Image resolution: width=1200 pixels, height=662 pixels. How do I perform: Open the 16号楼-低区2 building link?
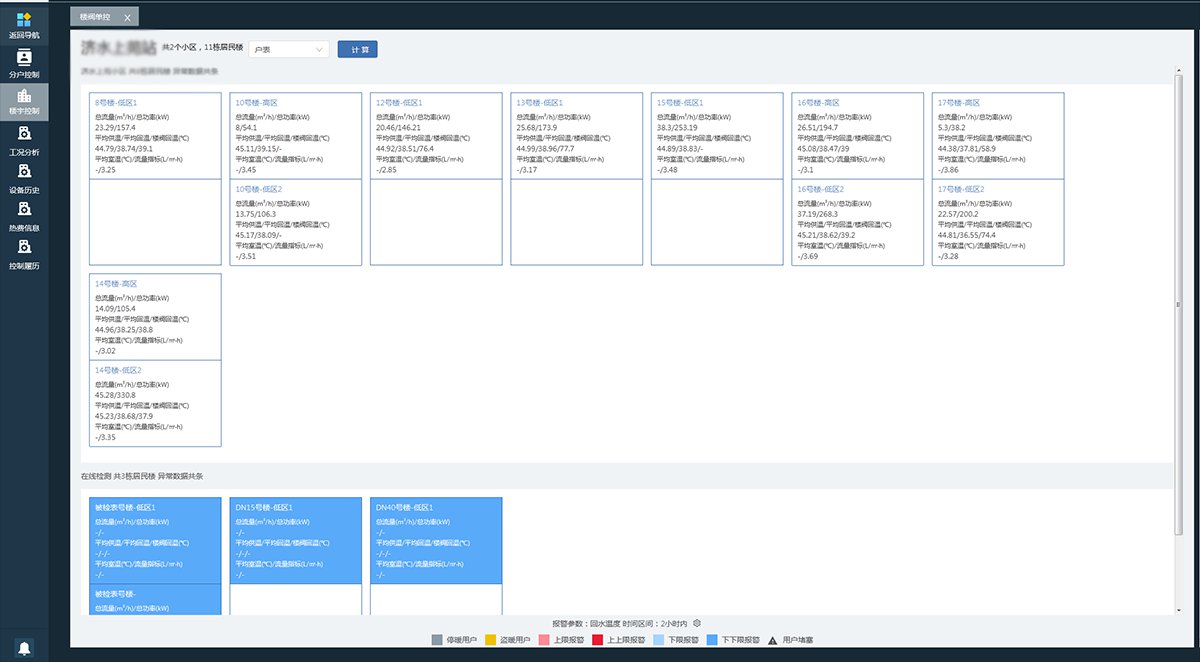pyautogui.click(x=820, y=189)
